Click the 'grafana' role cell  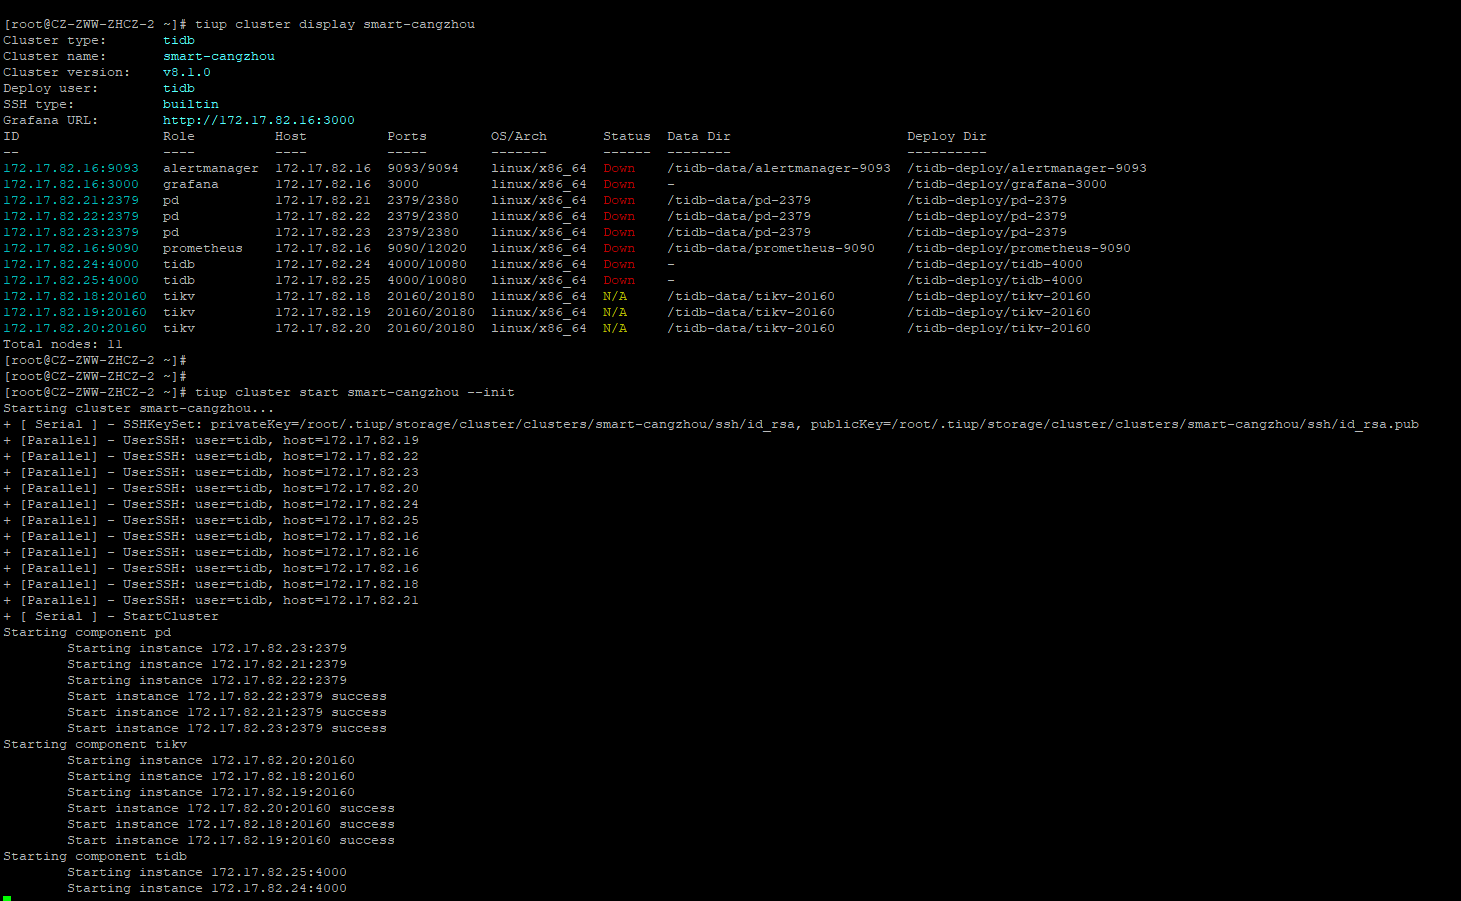point(191,184)
